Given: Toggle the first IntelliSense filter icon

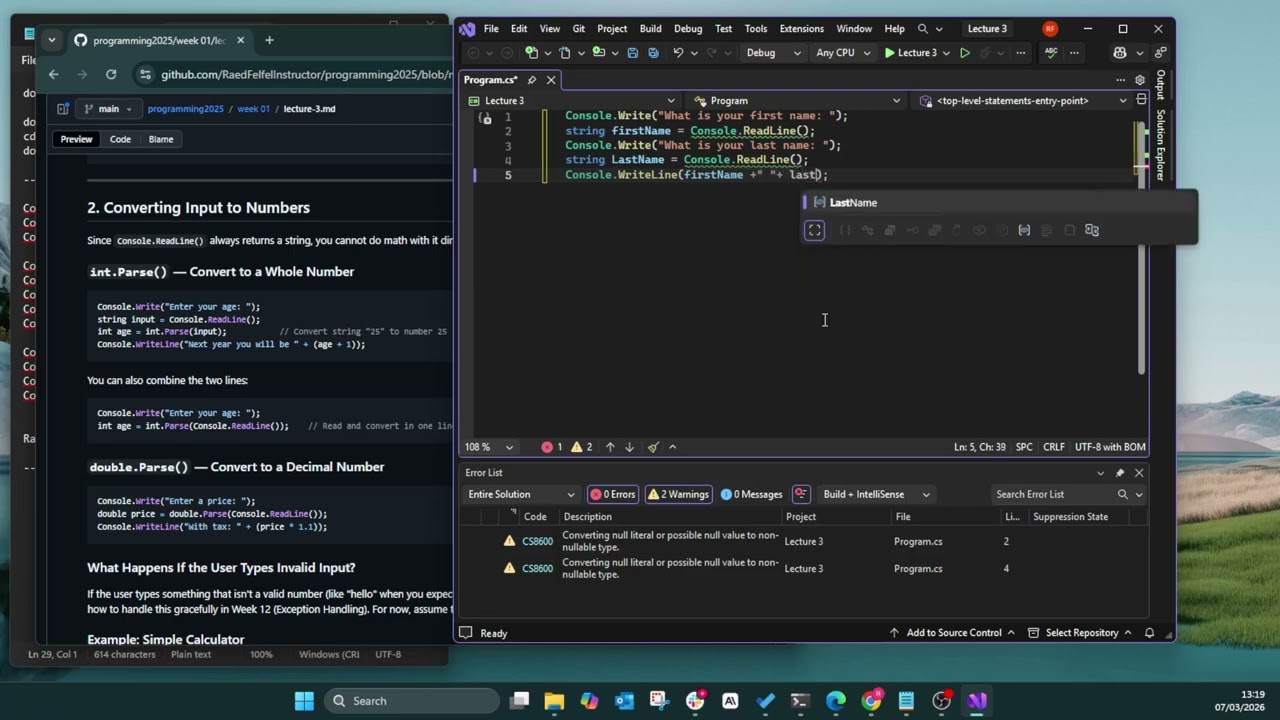Looking at the screenshot, I should [x=815, y=230].
